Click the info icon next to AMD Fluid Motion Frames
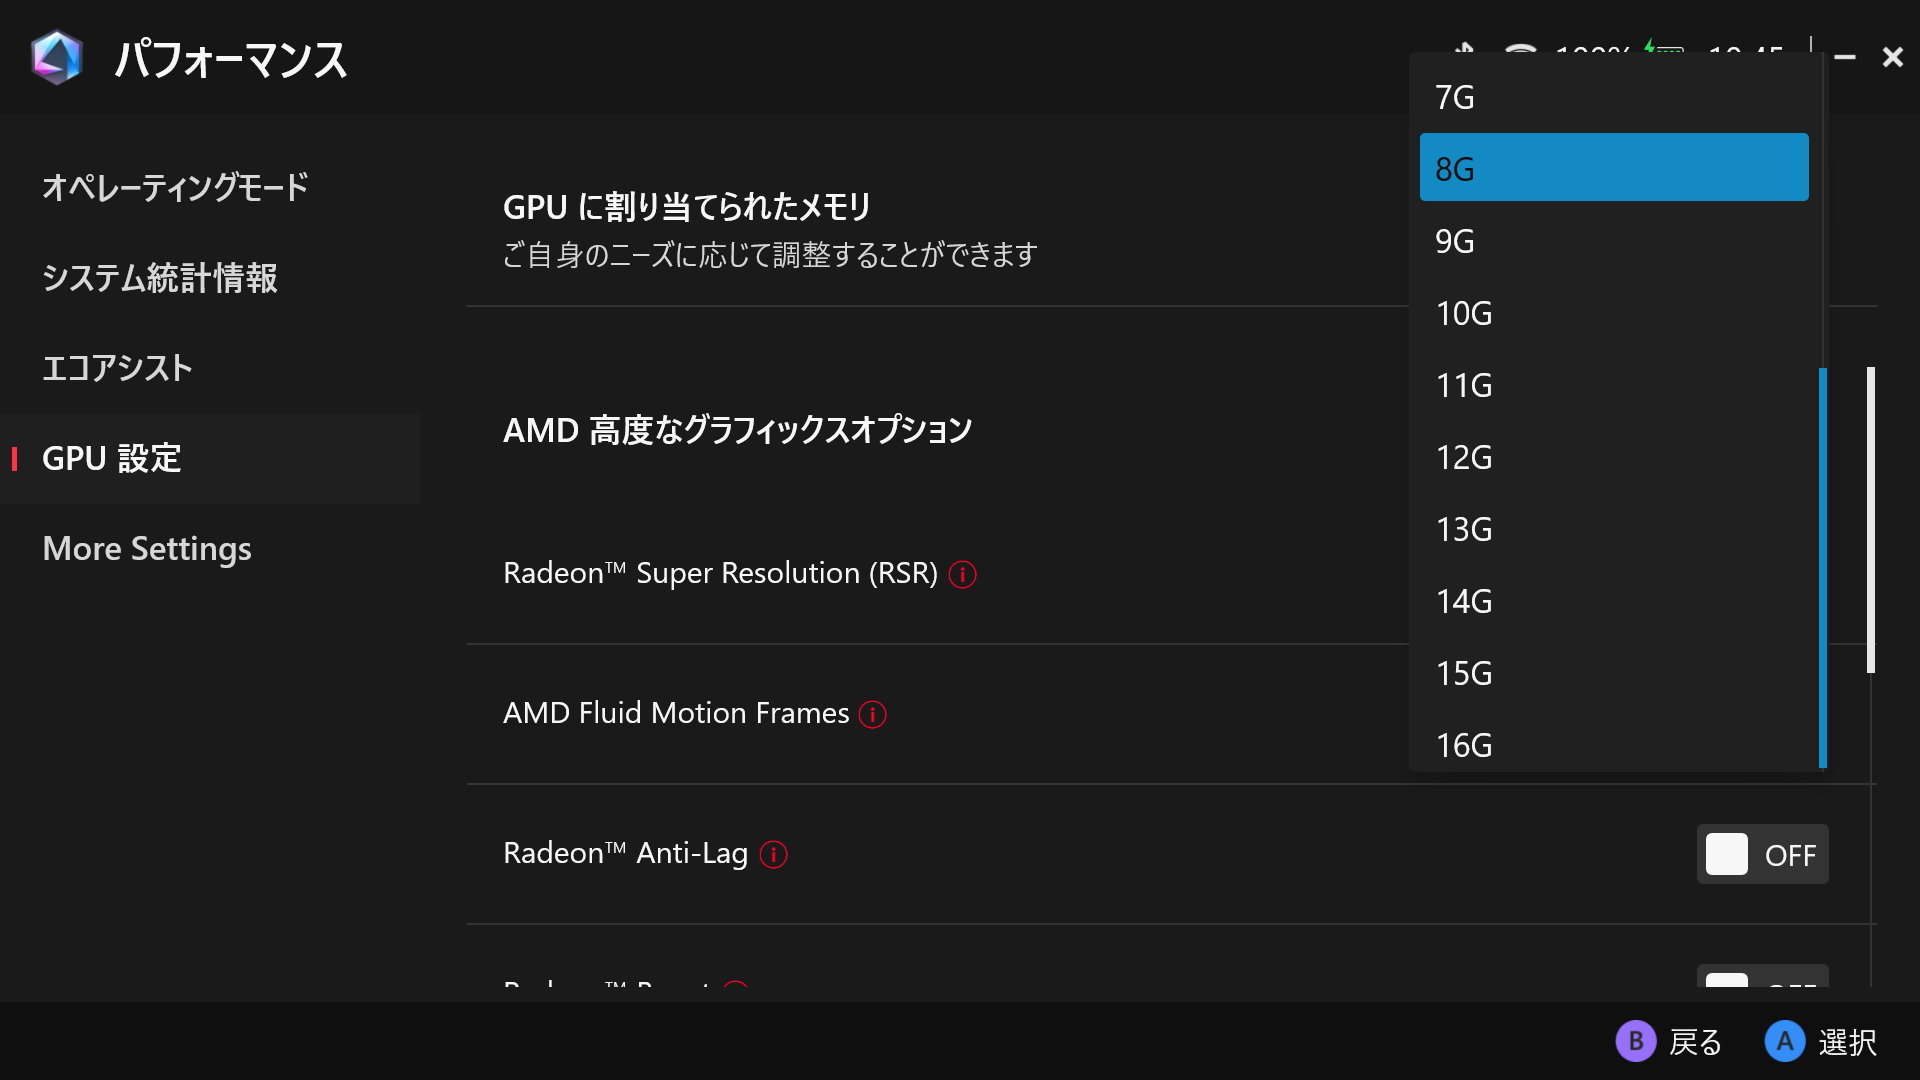The image size is (1920, 1080). pos(874,714)
